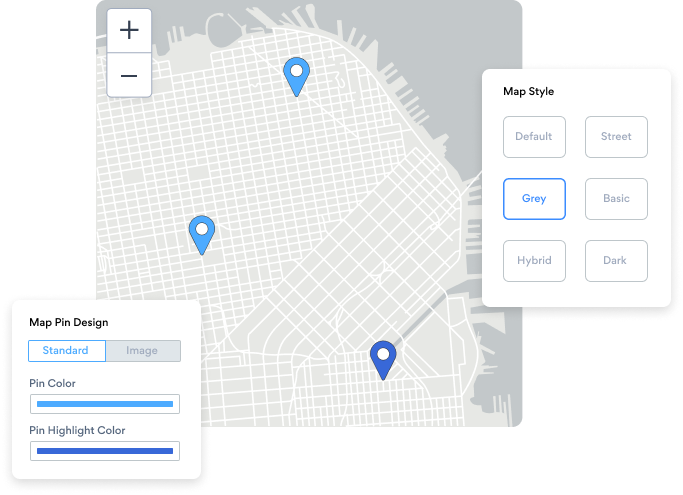Click the Map Style panel heading
The height and width of the screenshot is (495, 683).
click(528, 92)
